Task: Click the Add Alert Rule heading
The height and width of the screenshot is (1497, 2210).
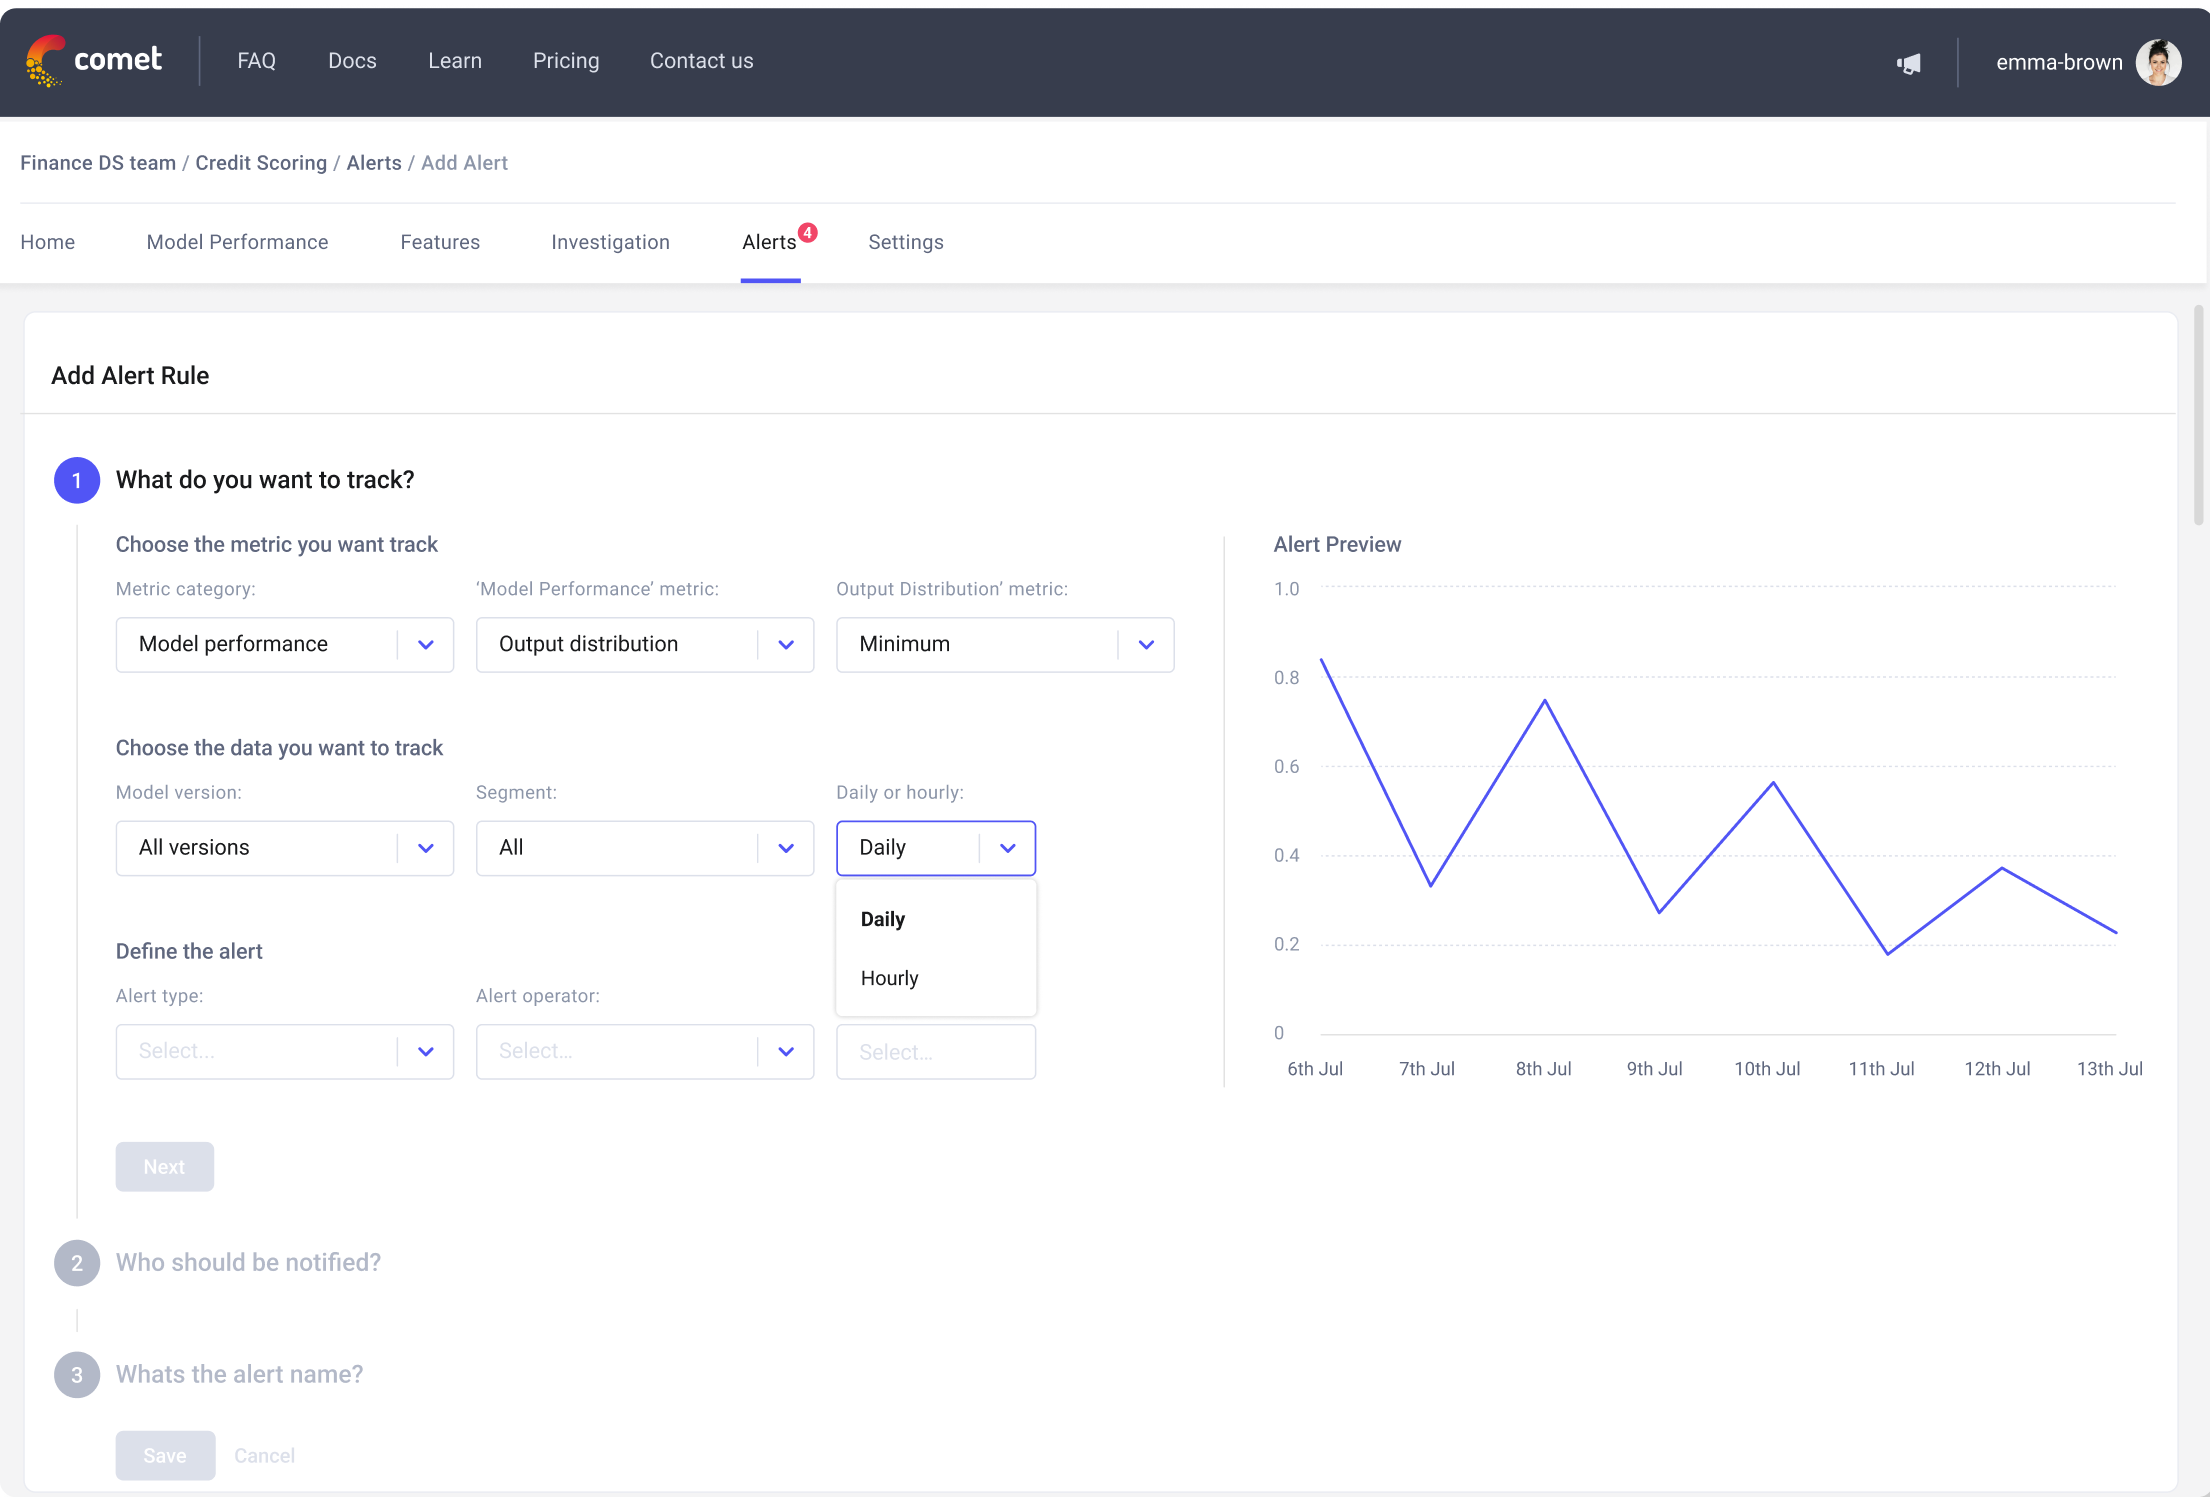Action: click(130, 376)
